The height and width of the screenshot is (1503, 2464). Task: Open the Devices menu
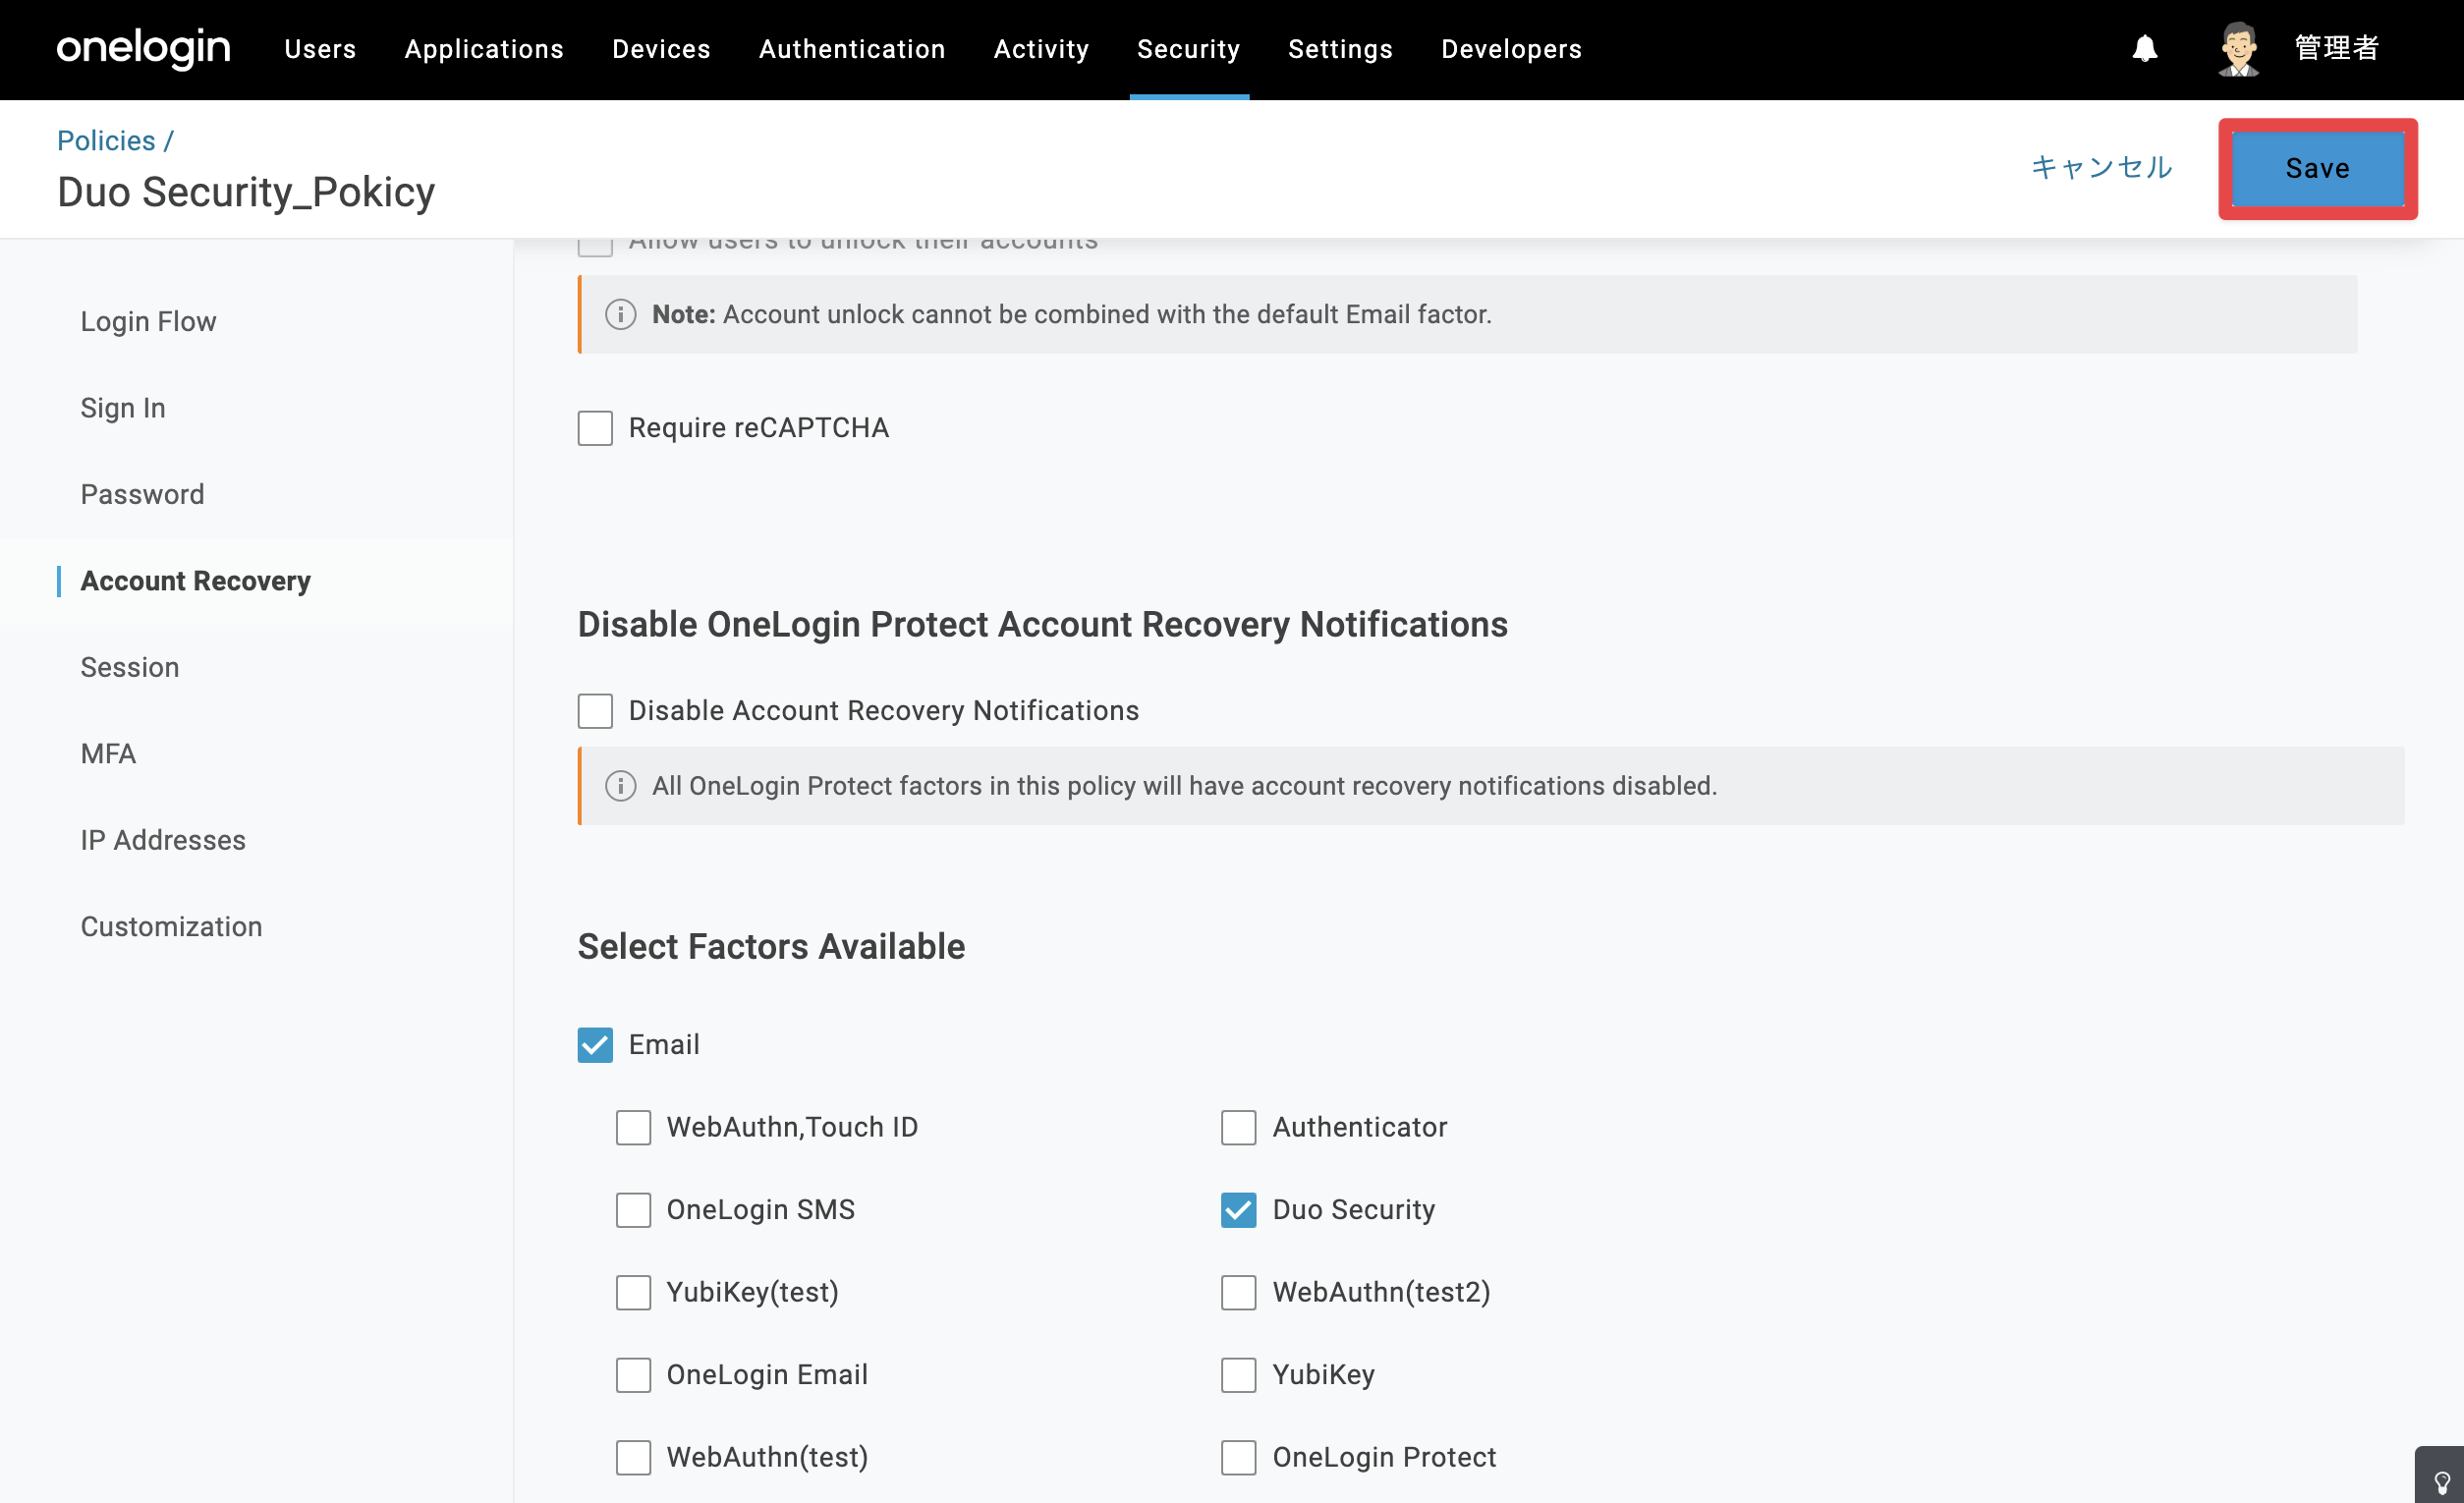661,49
